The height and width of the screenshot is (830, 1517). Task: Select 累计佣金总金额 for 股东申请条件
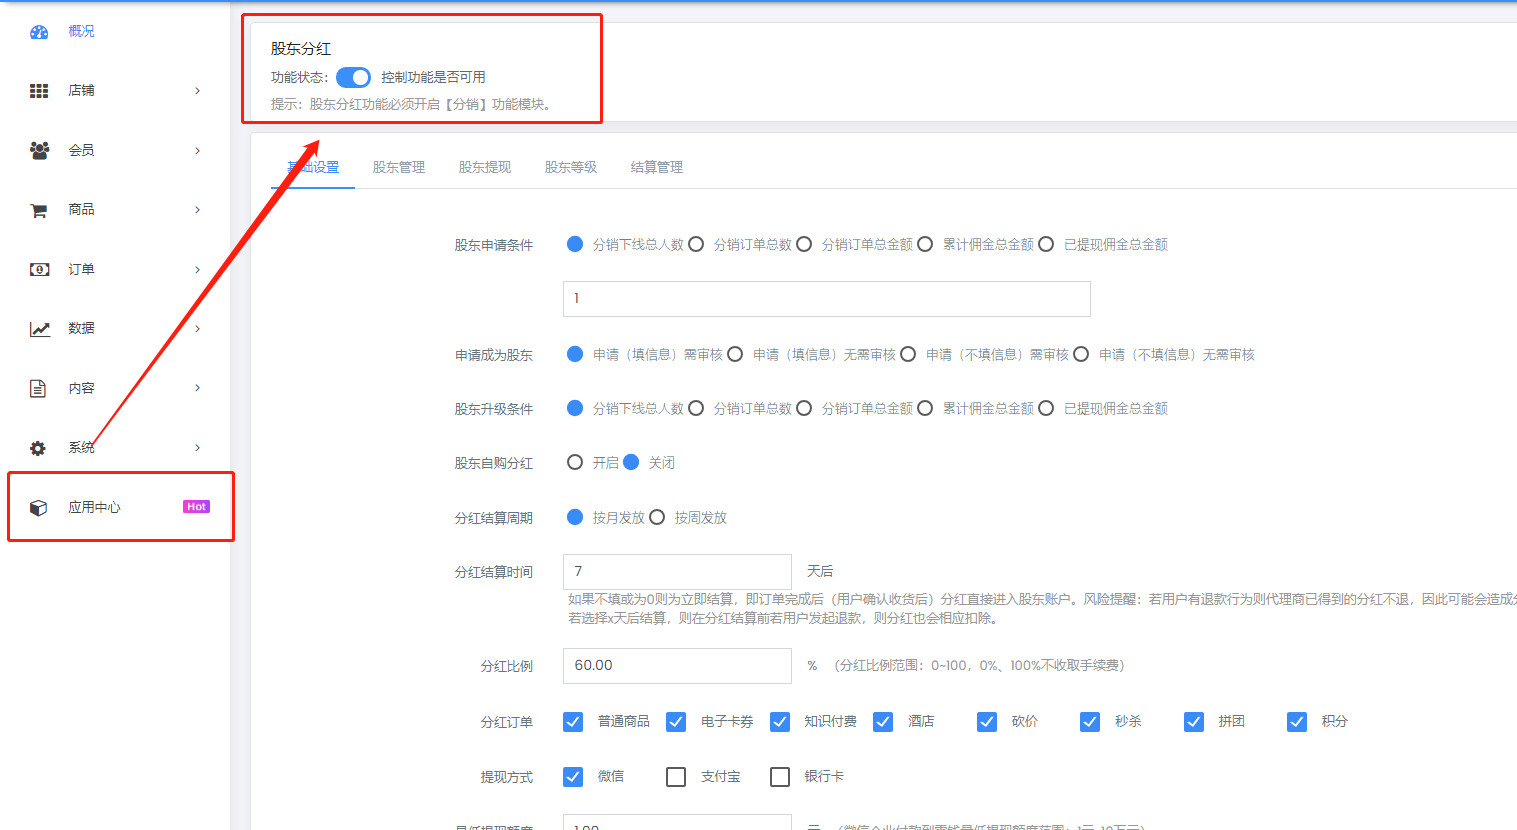pyautogui.click(x=925, y=244)
